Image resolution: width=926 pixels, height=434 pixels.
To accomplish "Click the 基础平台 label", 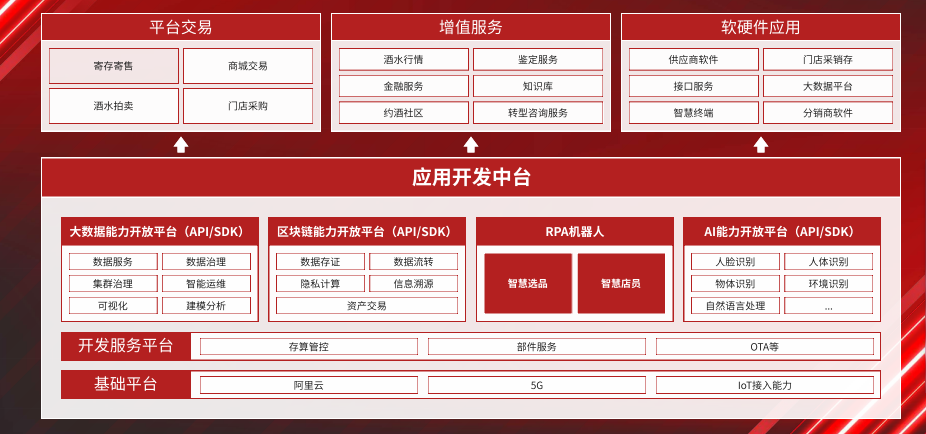I will 126,384.
